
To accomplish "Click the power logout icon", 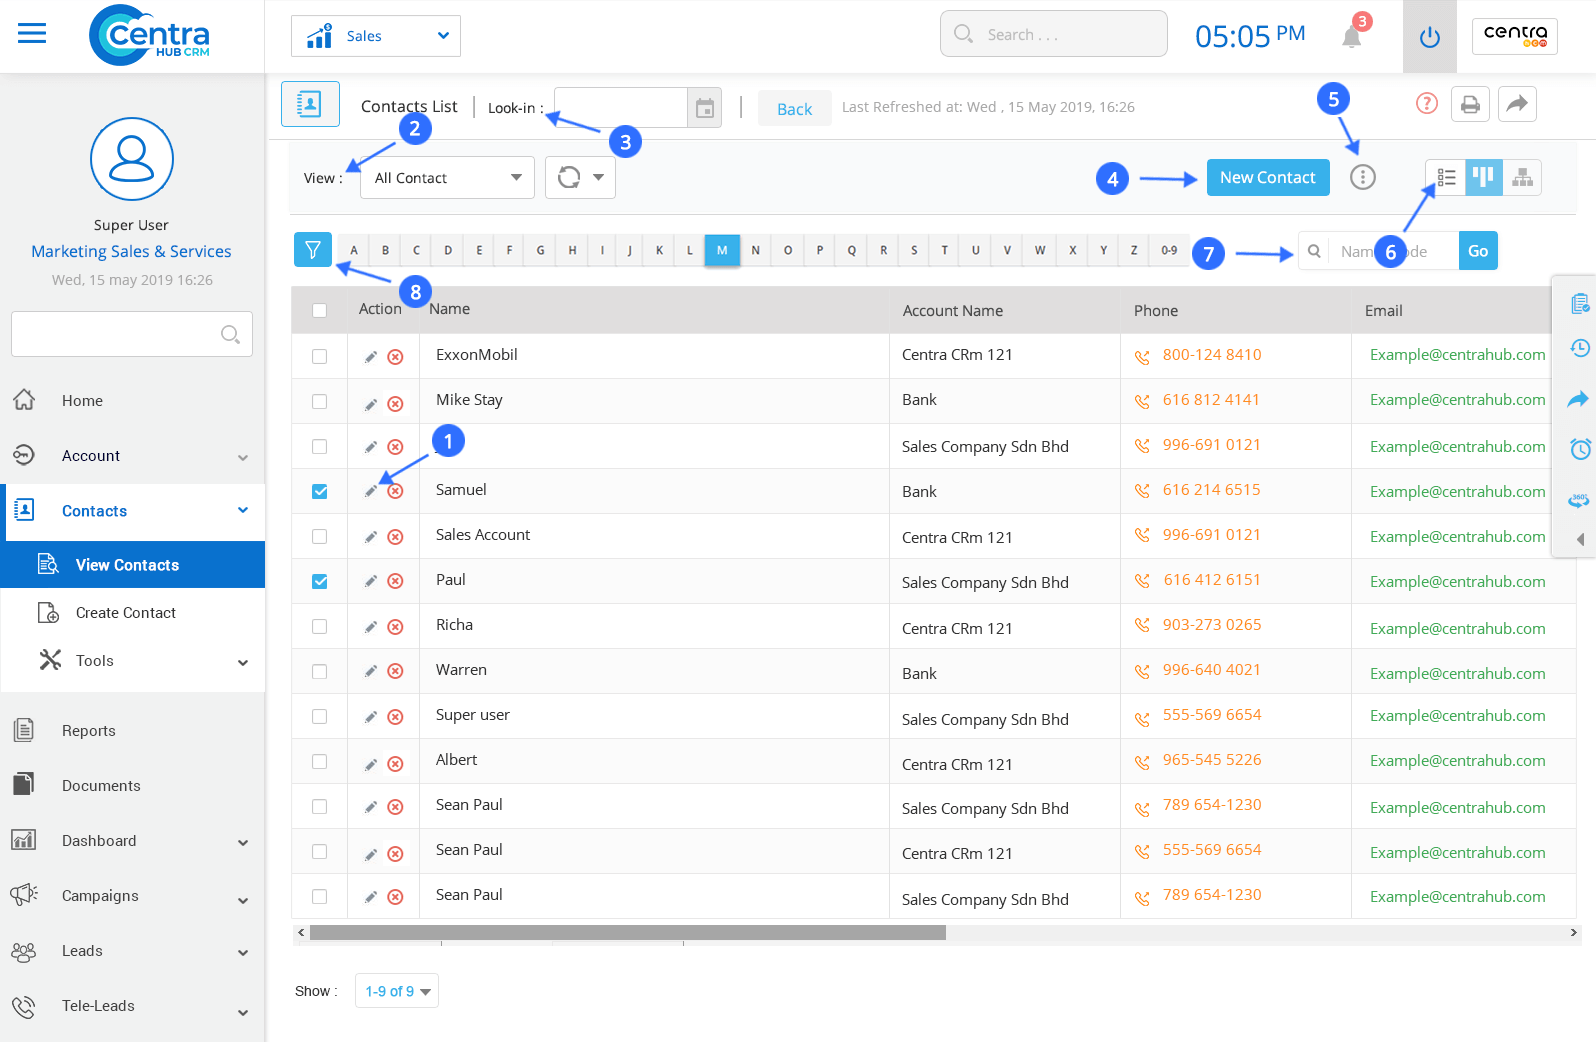I will click(1430, 37).
